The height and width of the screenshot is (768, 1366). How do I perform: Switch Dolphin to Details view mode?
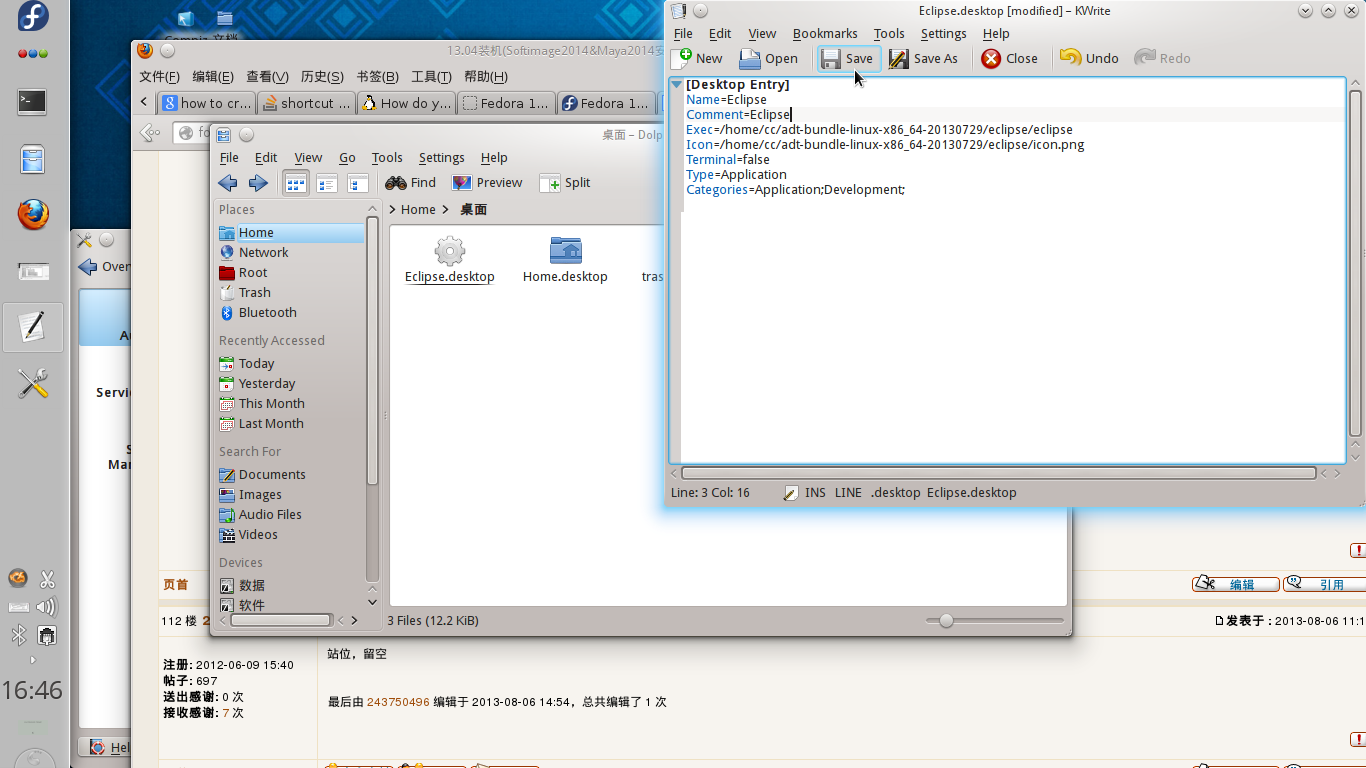click(x=358, y=183)
